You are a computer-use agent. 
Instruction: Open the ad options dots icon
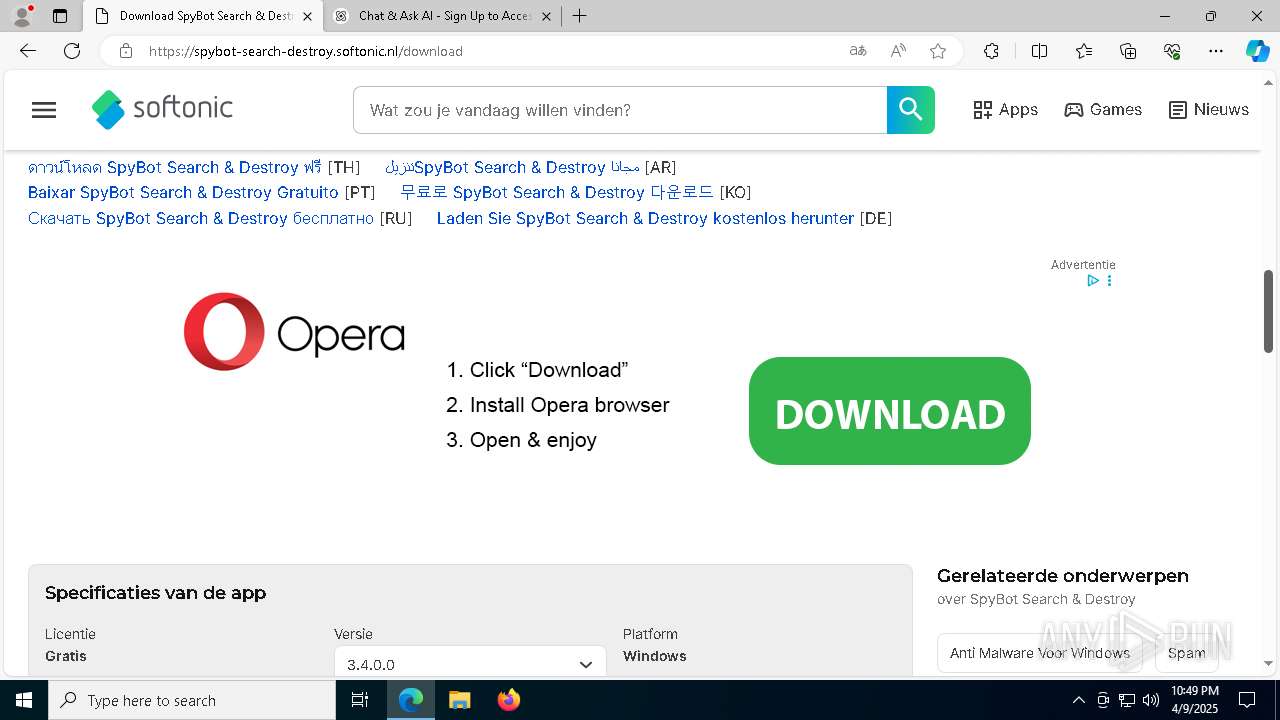(1109, 281)
